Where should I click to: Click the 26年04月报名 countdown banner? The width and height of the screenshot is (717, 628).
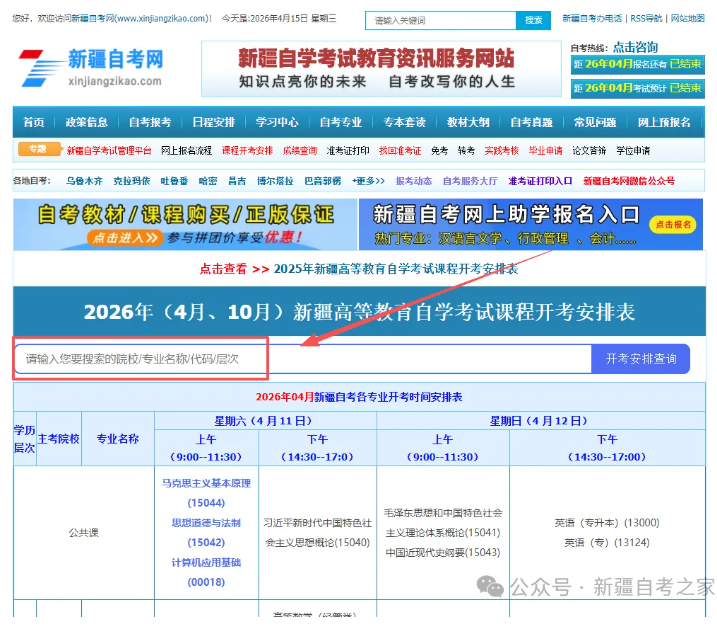tap(637, 64)
